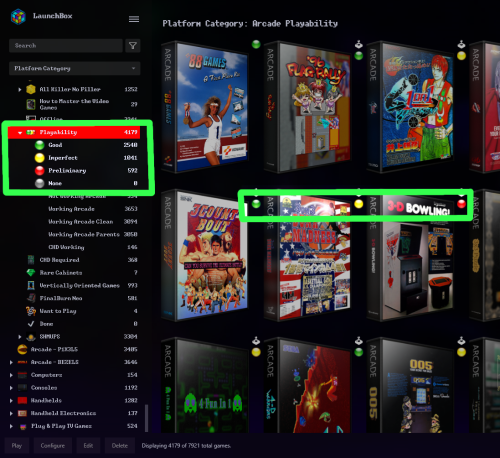Click the Configure button
This screenshot has width=500, height=458.
(x=53, y=446)
